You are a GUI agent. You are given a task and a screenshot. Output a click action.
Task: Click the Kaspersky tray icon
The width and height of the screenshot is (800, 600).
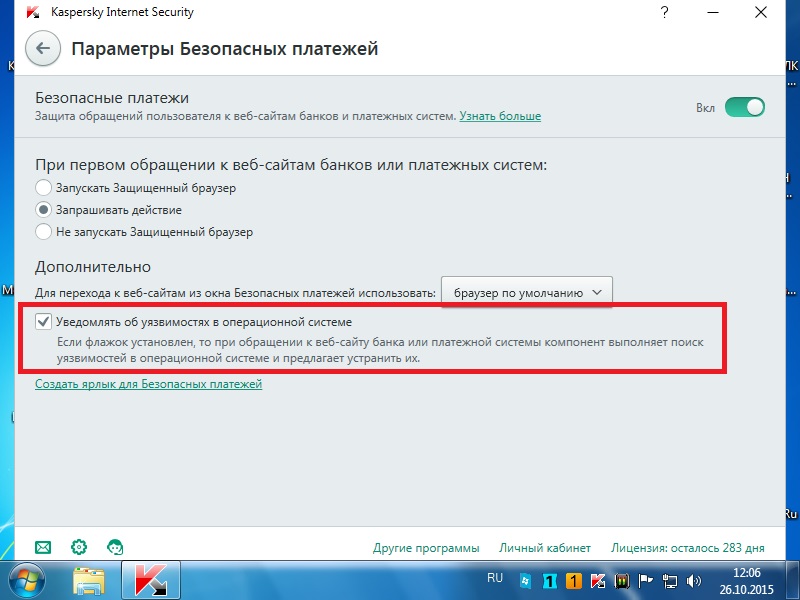pyautogui.click(x=597, y=581)
